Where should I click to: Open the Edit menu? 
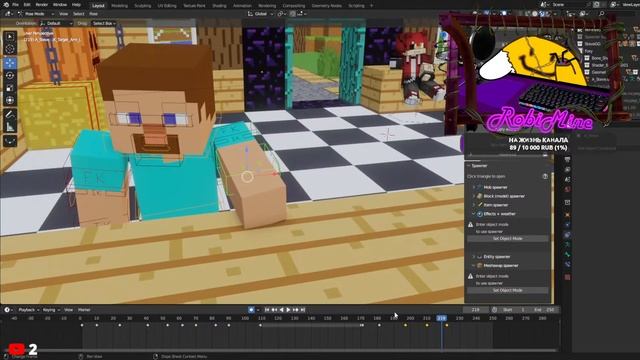tap(27, 5)
